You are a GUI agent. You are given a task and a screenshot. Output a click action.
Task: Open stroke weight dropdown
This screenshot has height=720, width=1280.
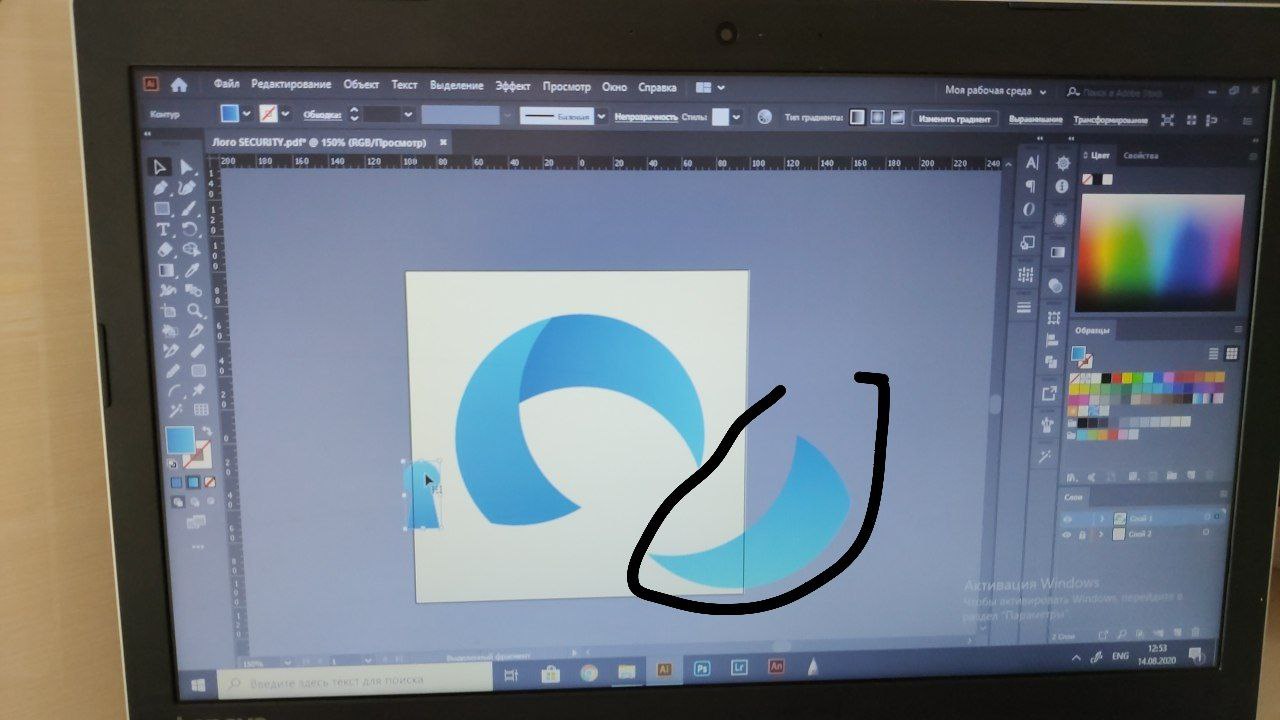(408, 114)
